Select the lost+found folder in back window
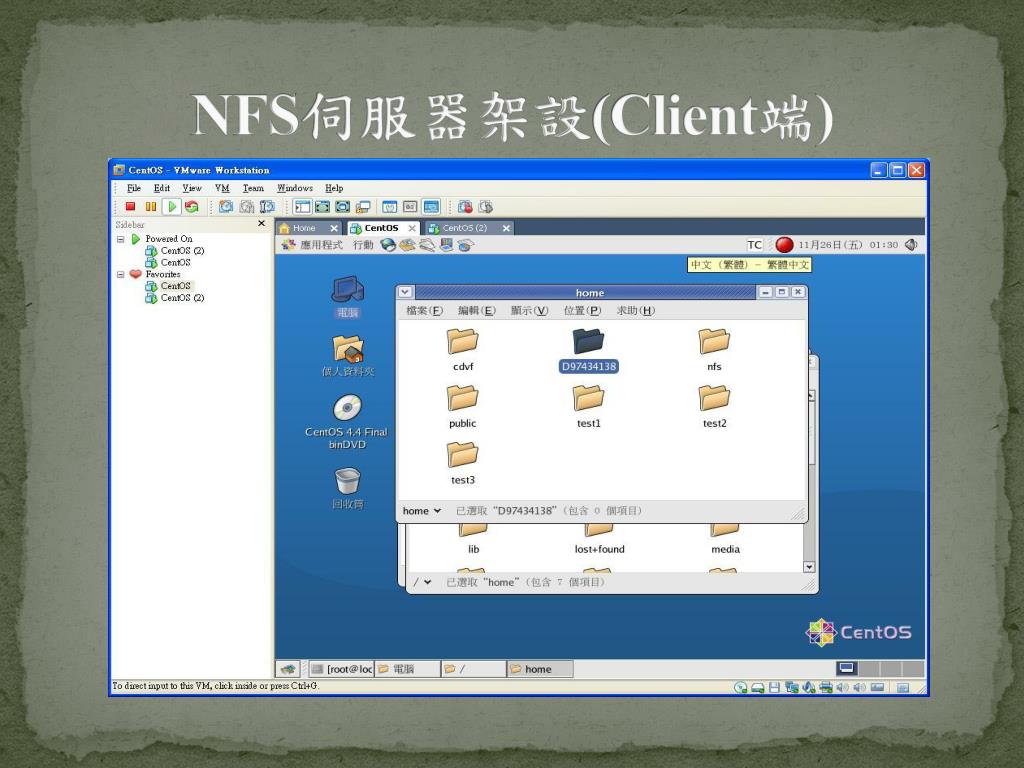The image size is (1024, 768). click(599, 541)
